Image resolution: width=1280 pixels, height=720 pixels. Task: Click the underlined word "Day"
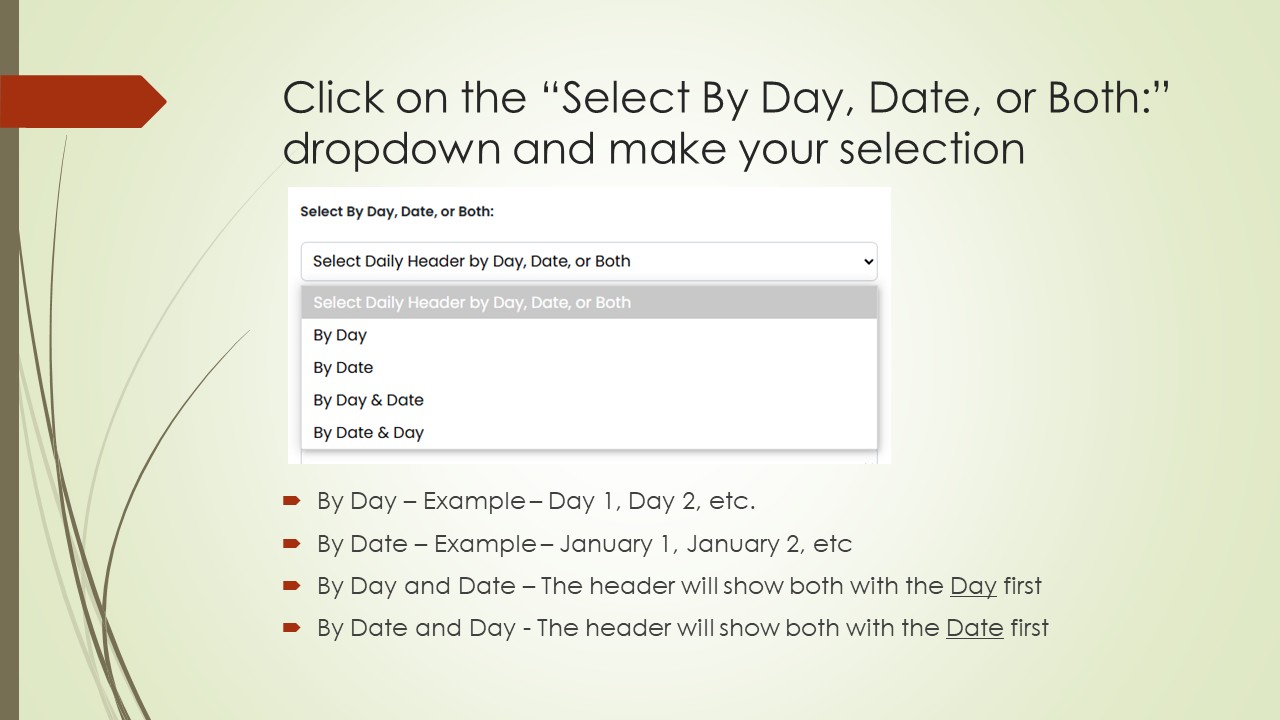point(973,586)
